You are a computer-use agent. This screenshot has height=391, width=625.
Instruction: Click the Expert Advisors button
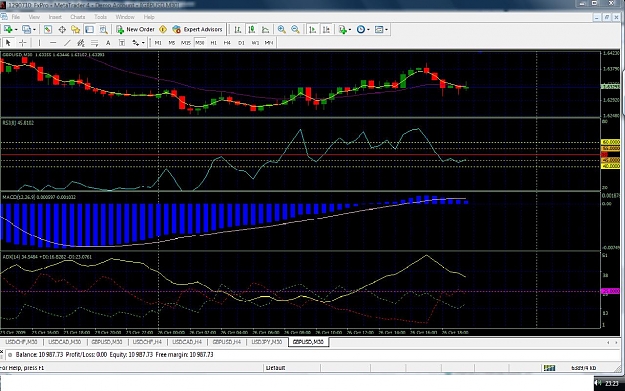[x=198, y=29]
